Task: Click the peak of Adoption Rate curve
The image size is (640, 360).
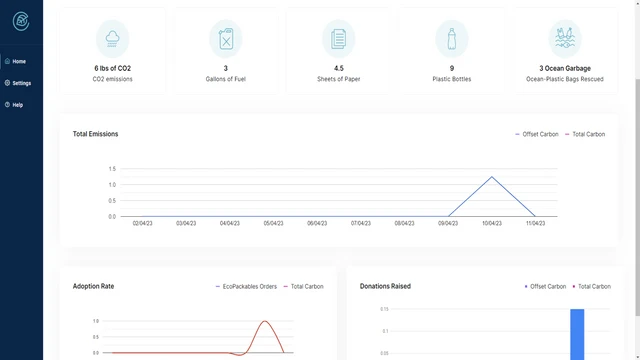Action: tap(265, 321)
